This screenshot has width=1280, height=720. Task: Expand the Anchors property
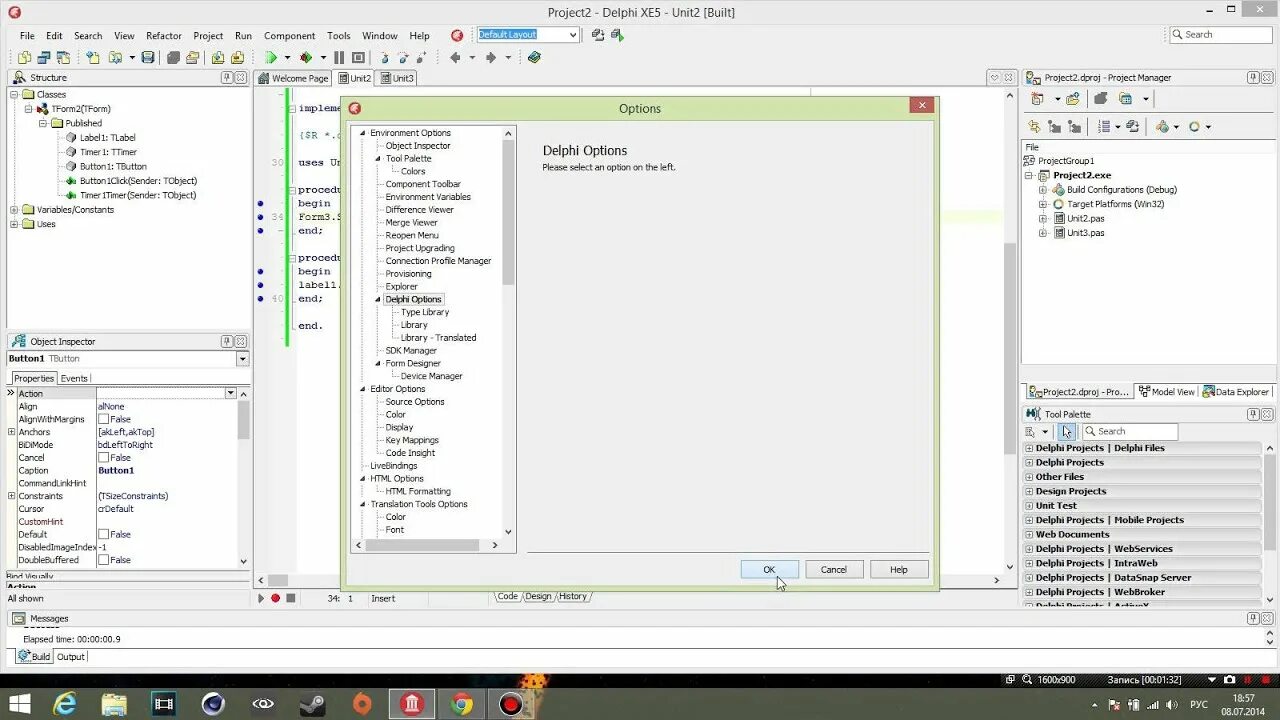click(x=12, y=432)
